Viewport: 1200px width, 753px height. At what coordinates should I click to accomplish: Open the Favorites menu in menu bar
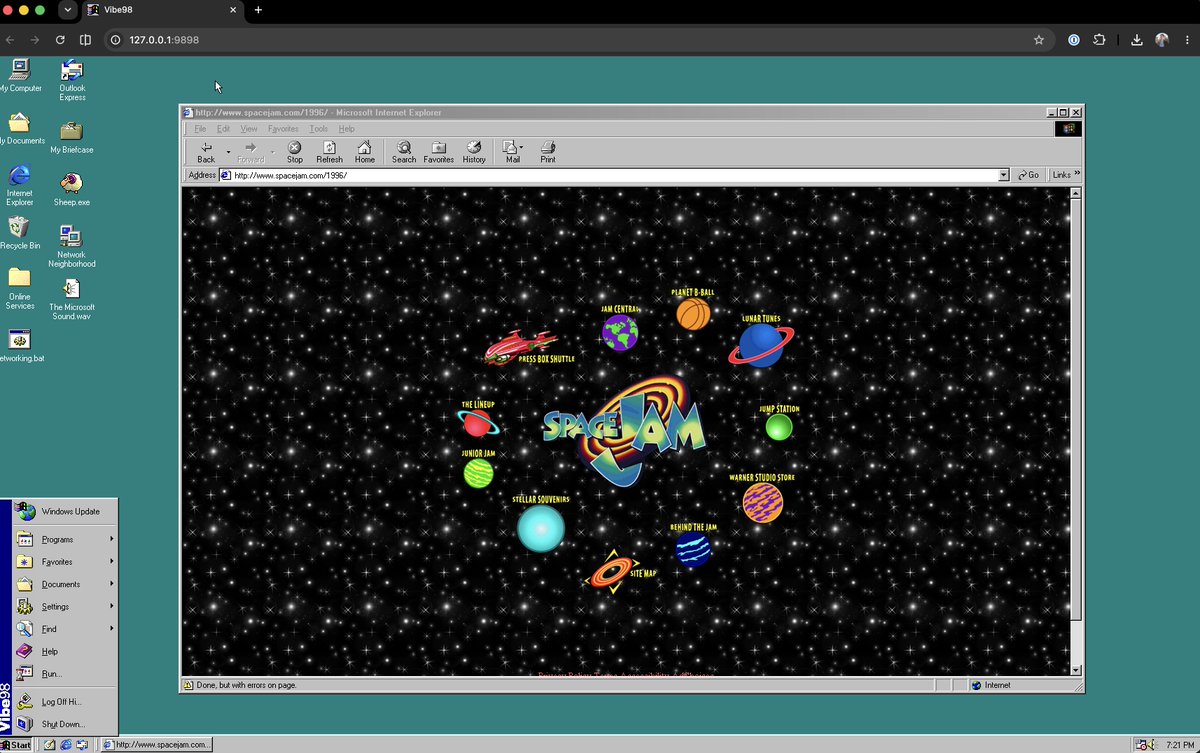(283, 129)
